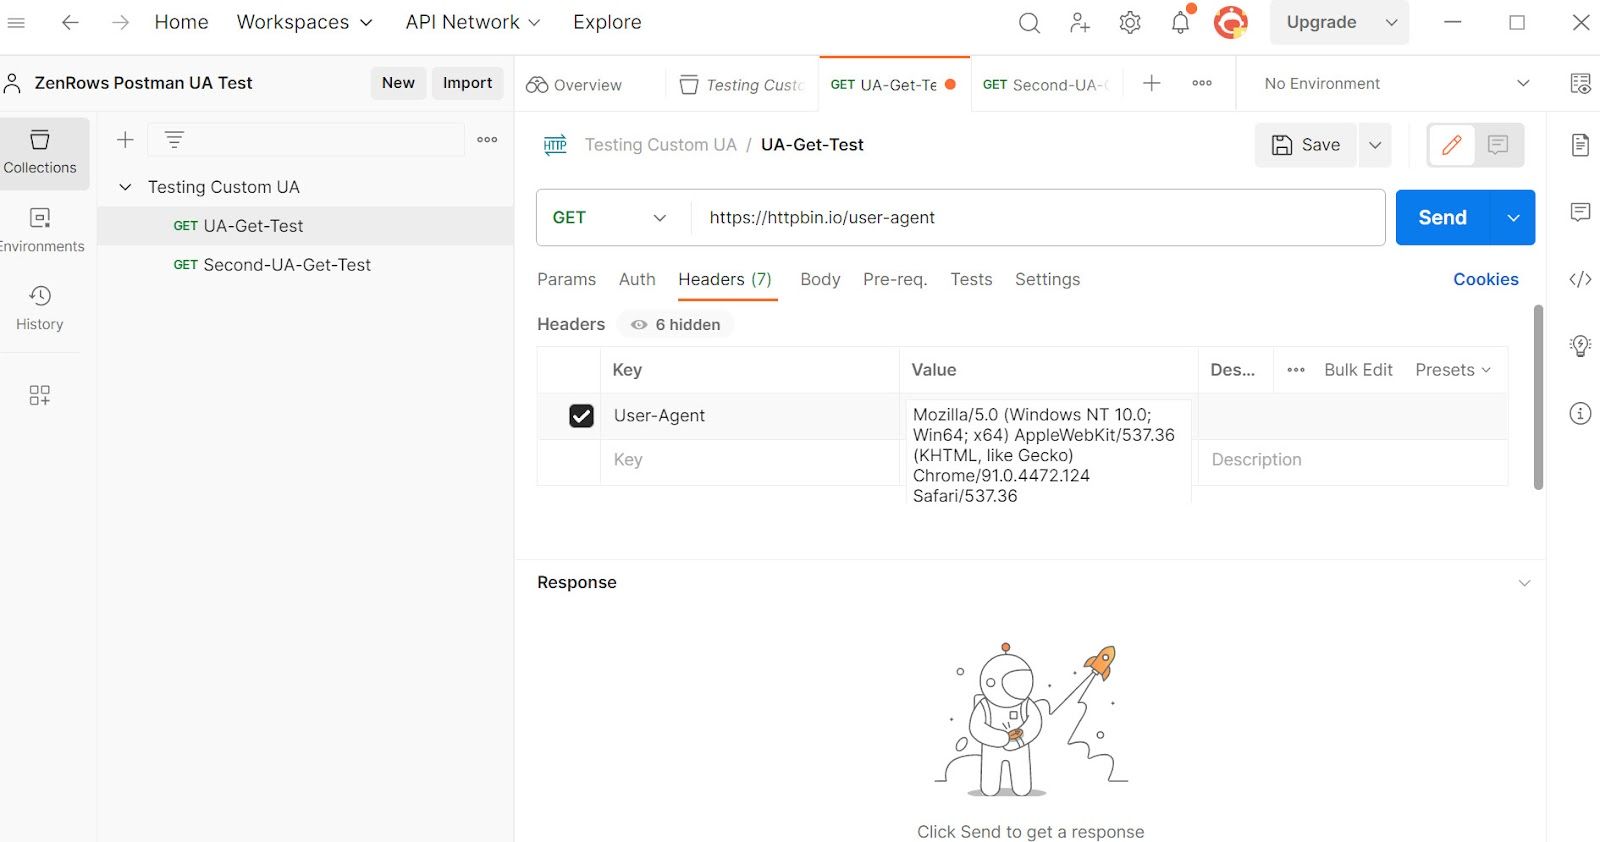Open tab options ellipsis
Screen dimensions: 1600x842
(x=1202, y=84)
